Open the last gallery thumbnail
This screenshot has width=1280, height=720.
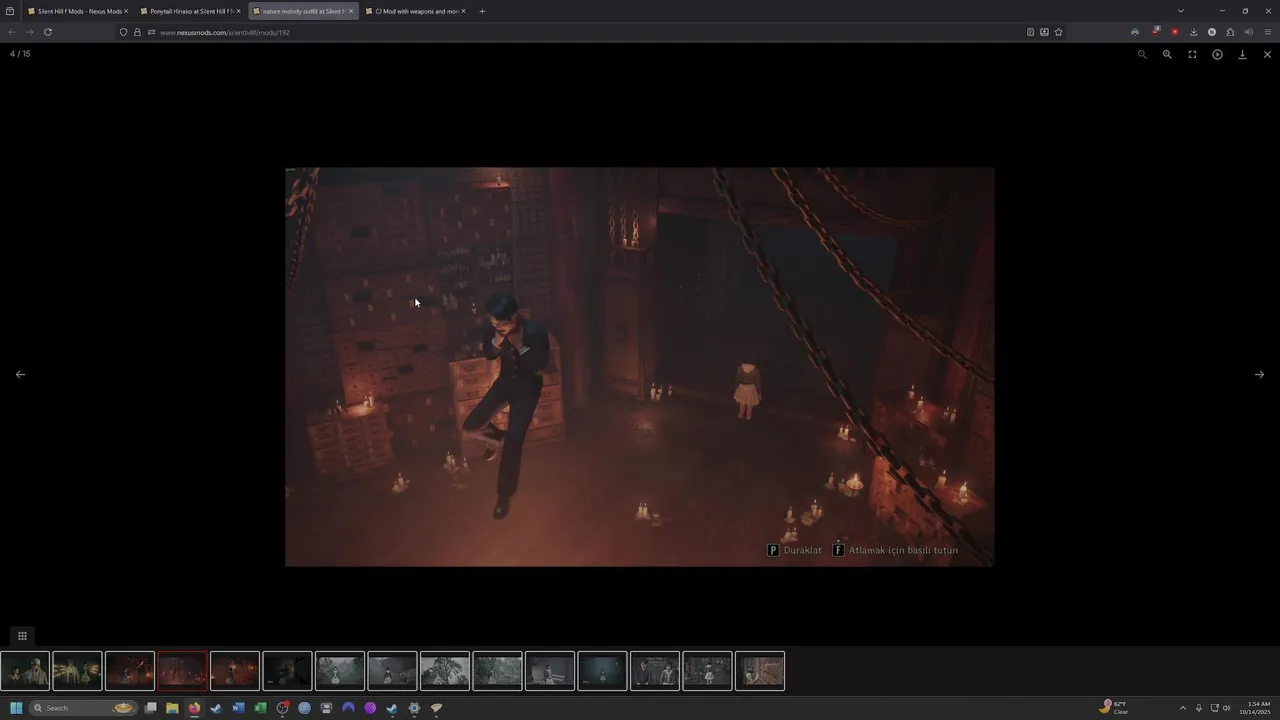click(760, 671)
